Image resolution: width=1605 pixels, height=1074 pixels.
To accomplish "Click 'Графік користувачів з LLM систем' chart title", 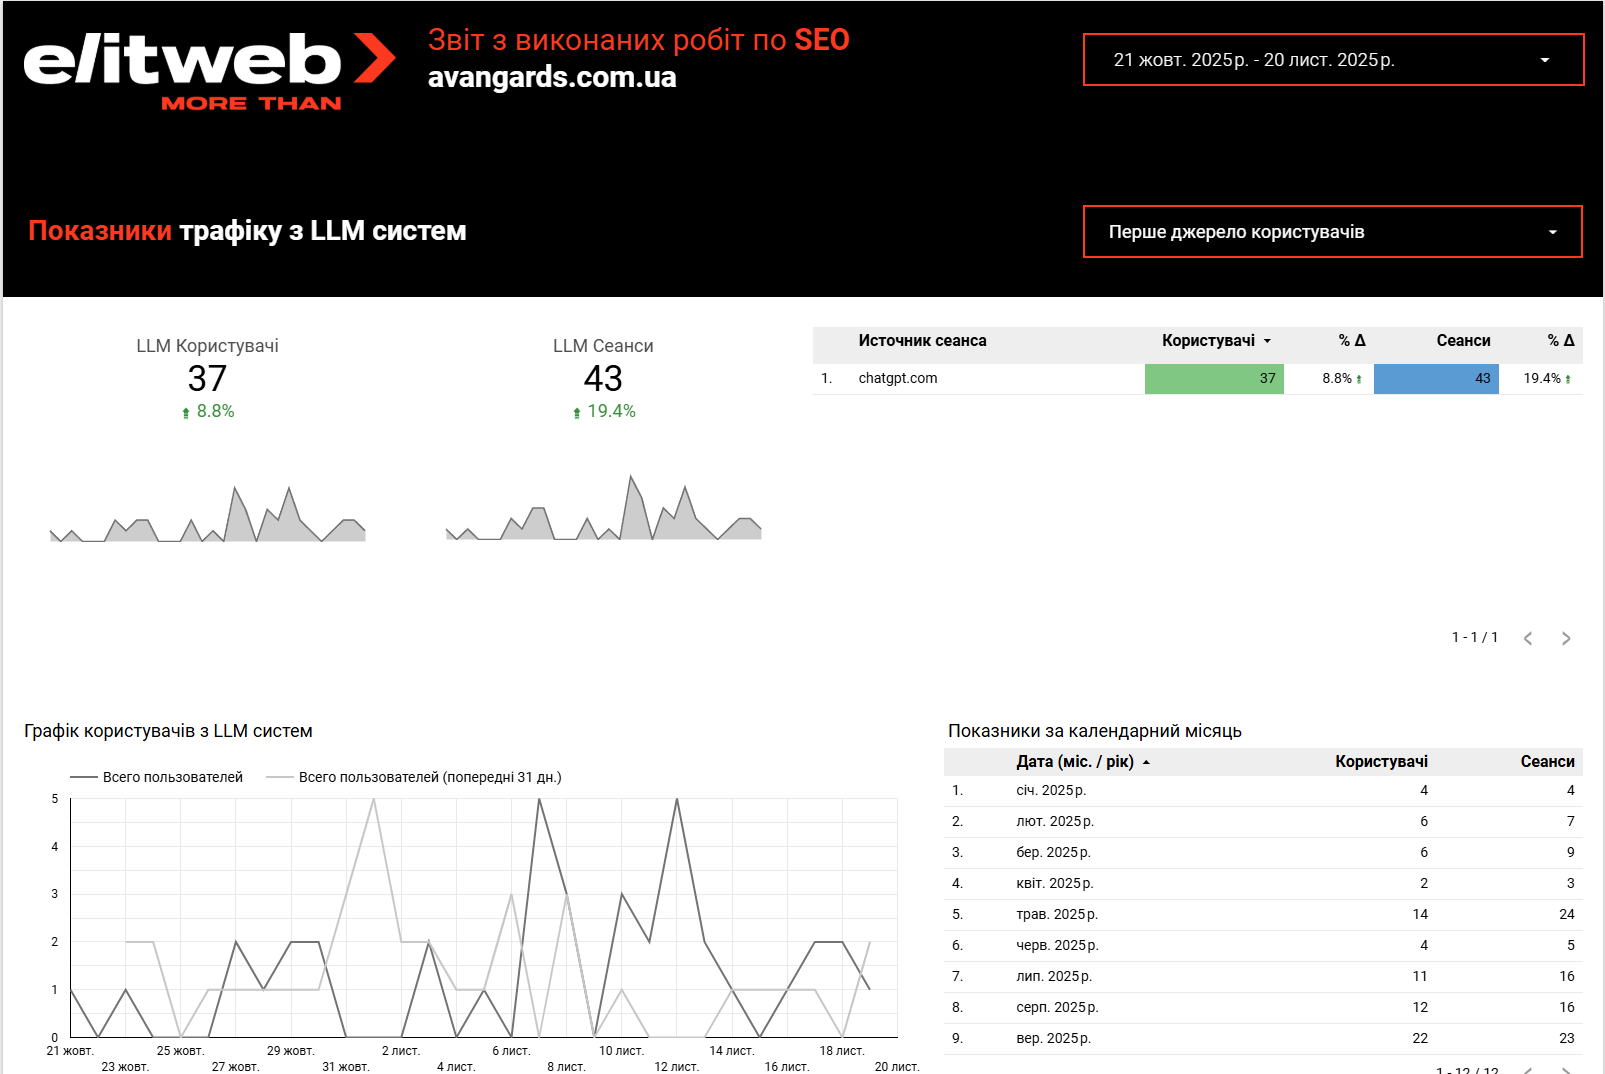I will [168, 731].
